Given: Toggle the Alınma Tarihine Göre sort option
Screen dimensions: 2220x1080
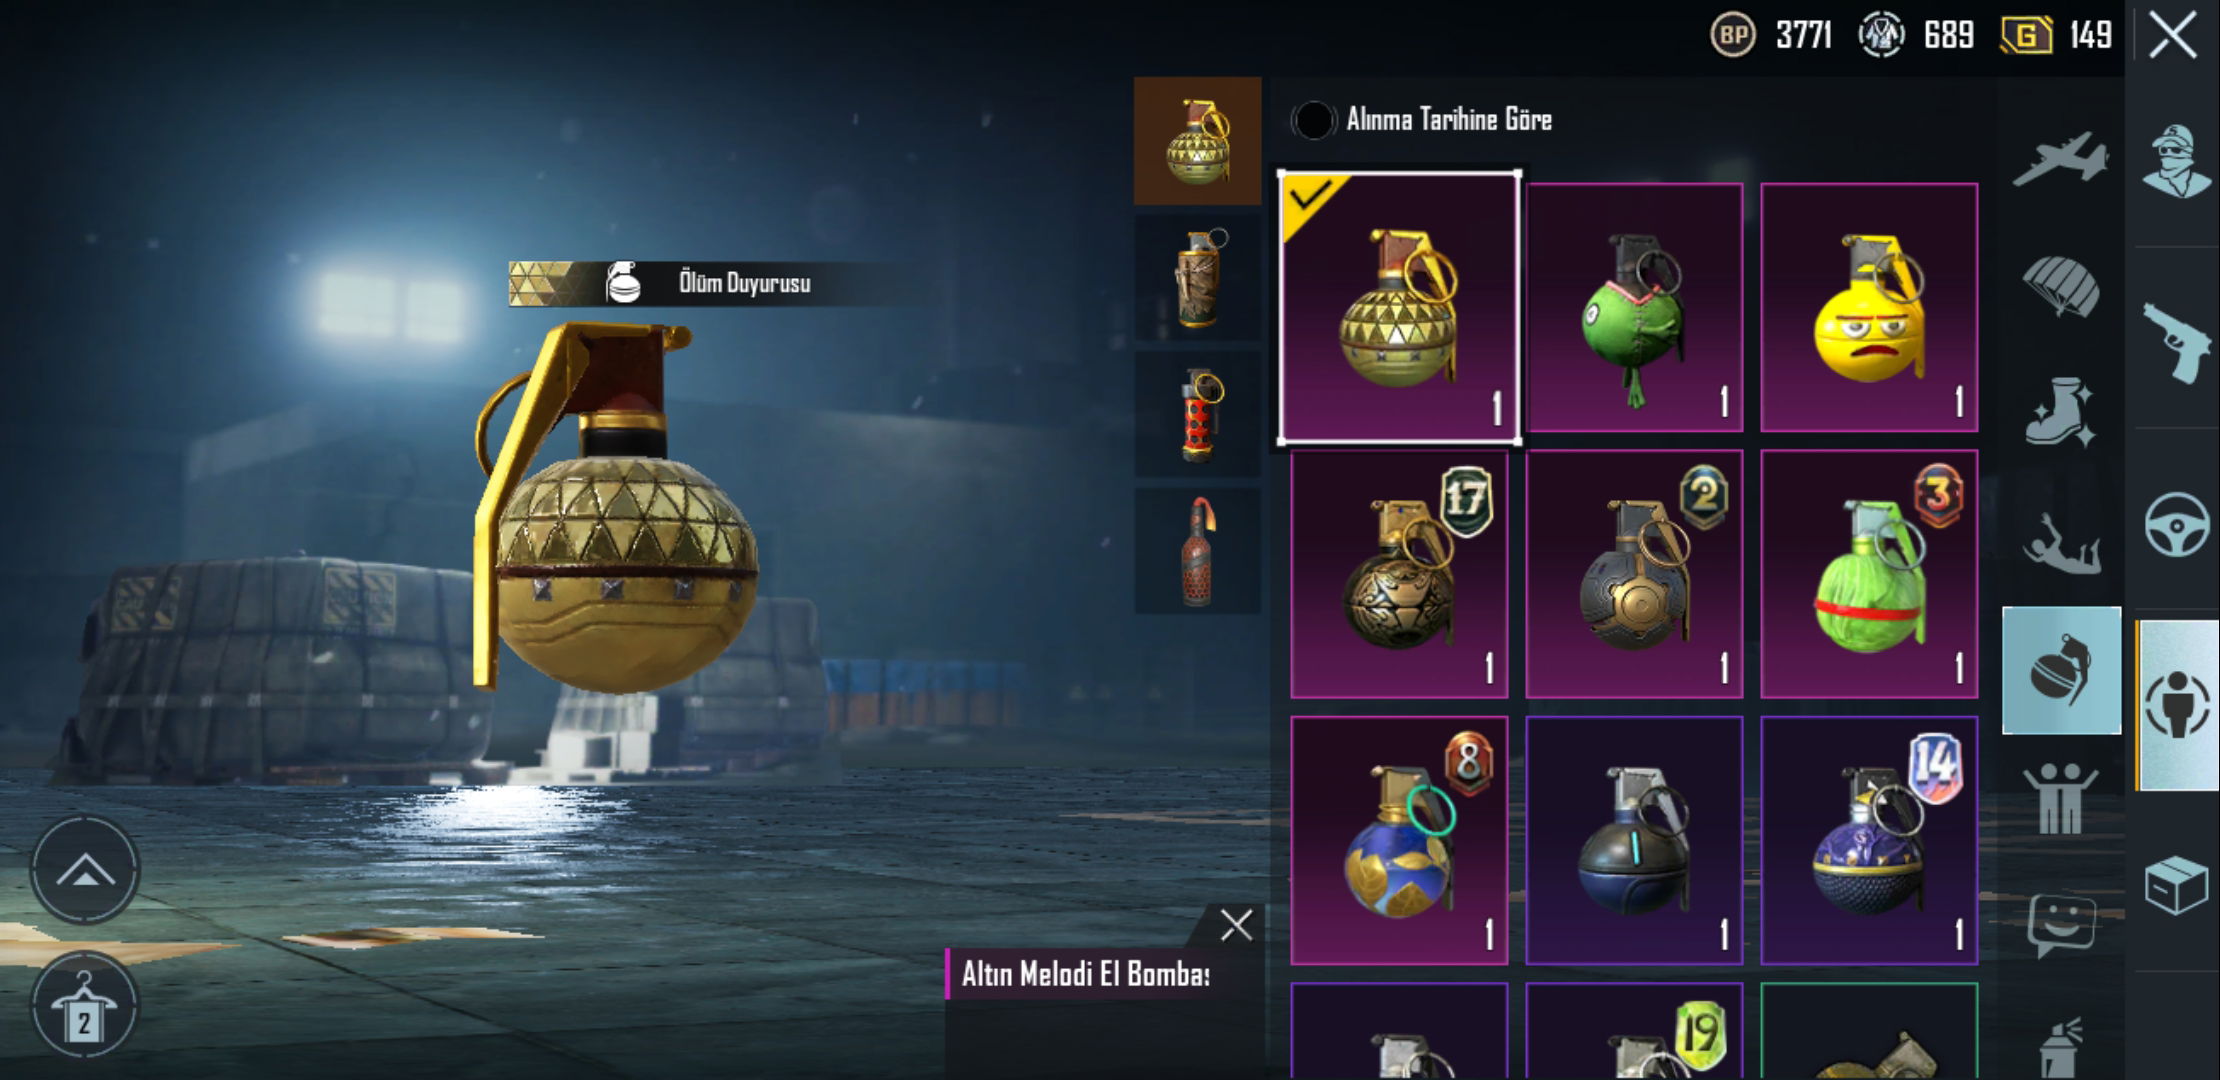Looking at the screenshot, I should point(1422,120).
